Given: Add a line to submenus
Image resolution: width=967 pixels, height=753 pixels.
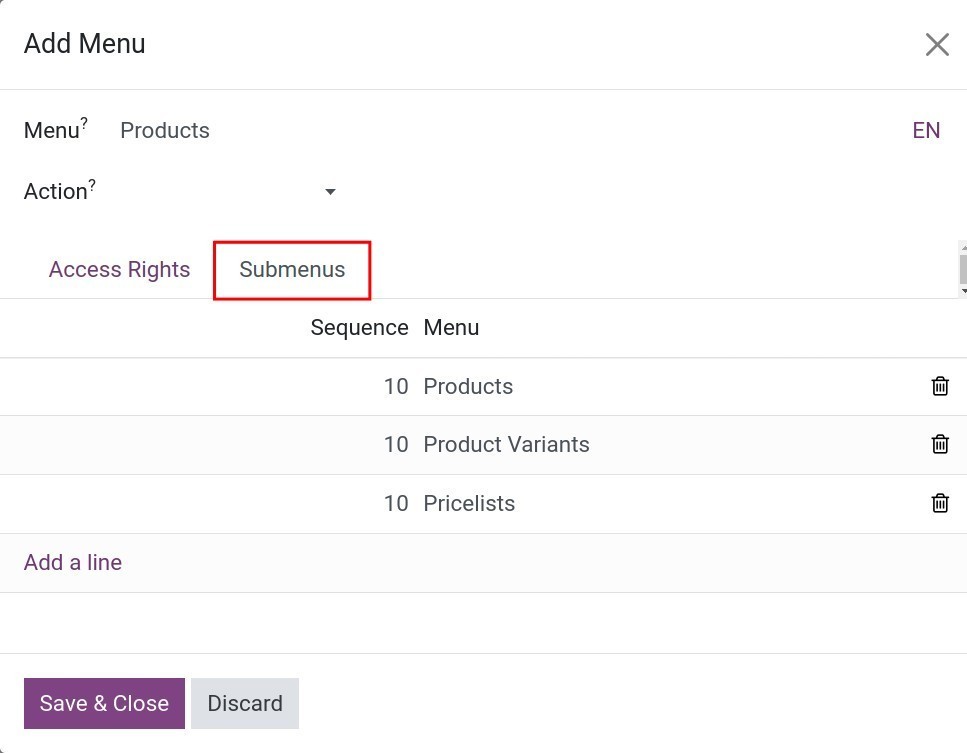Looking at the screenshot, I should coord(73,562).
